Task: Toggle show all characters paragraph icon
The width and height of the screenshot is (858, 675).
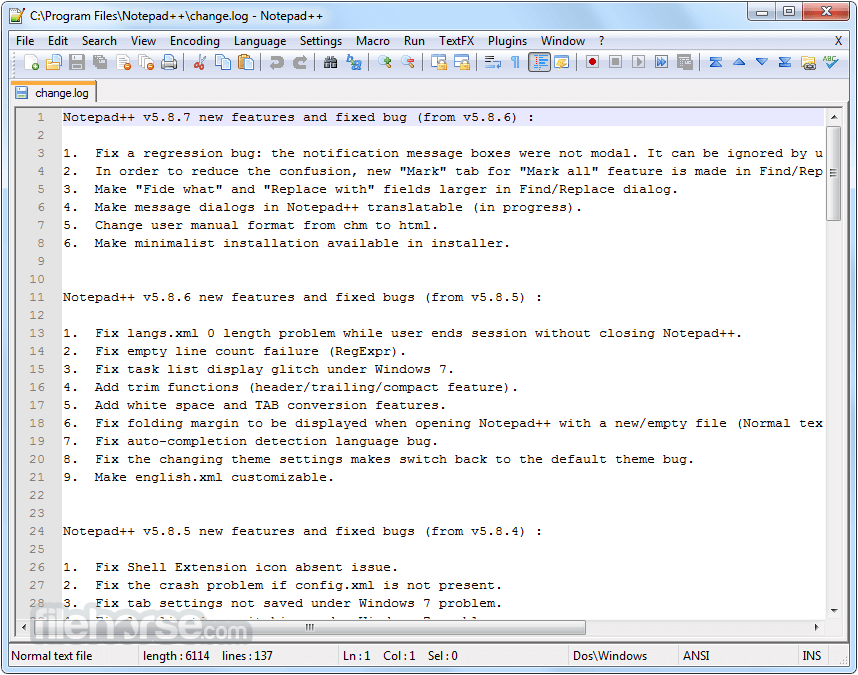Action: (515, 62)
